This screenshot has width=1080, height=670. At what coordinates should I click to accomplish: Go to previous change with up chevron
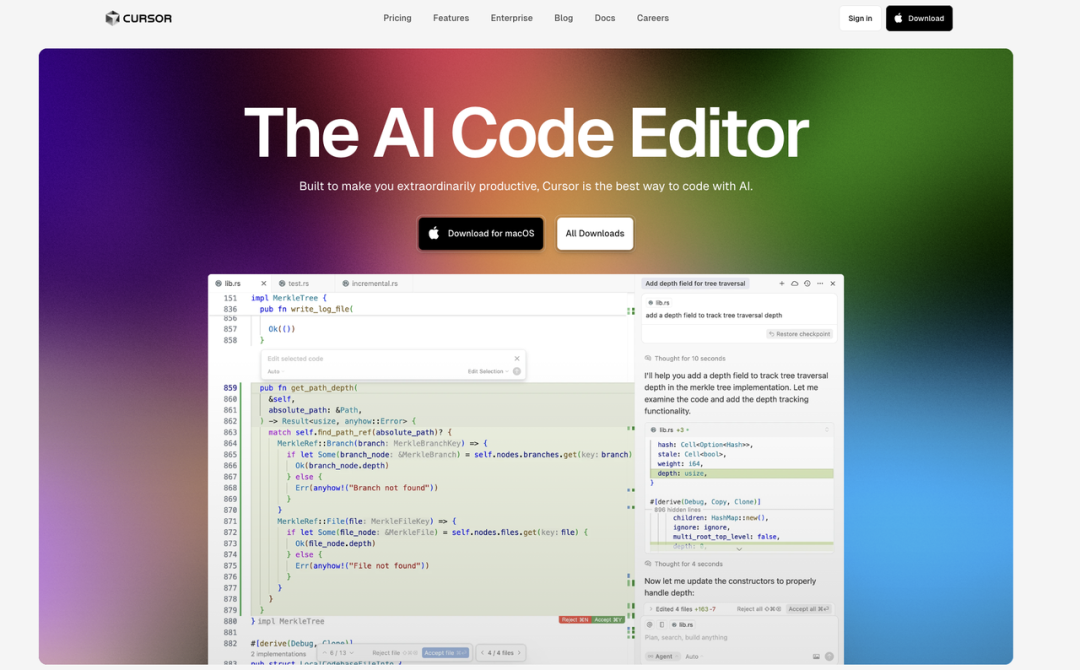324,653
